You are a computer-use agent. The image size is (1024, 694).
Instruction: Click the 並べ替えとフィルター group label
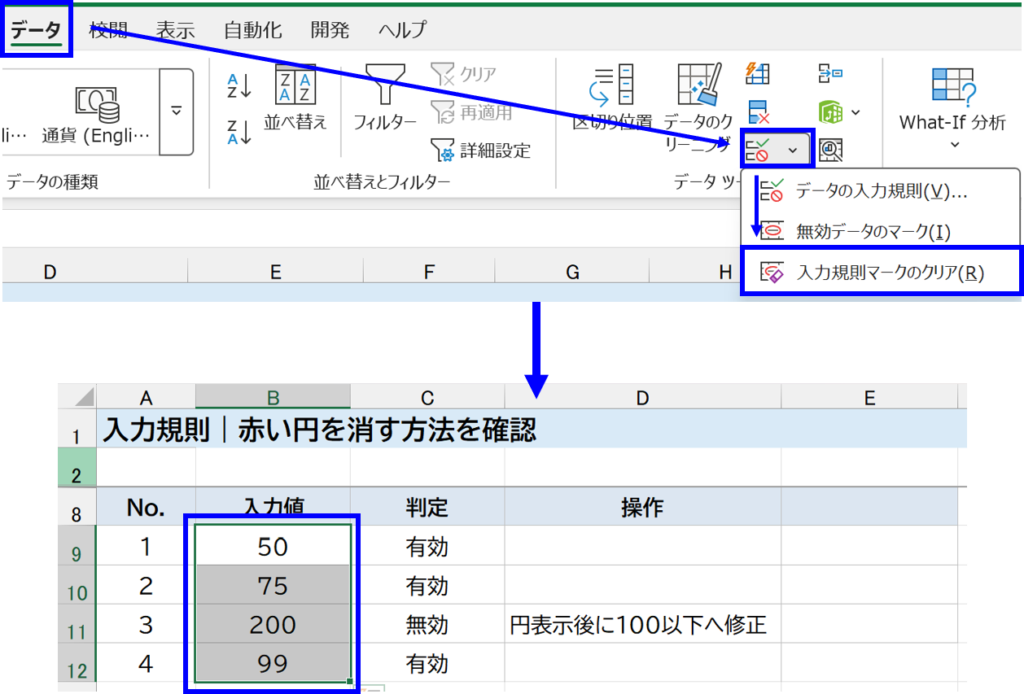(x=382, y=182)
